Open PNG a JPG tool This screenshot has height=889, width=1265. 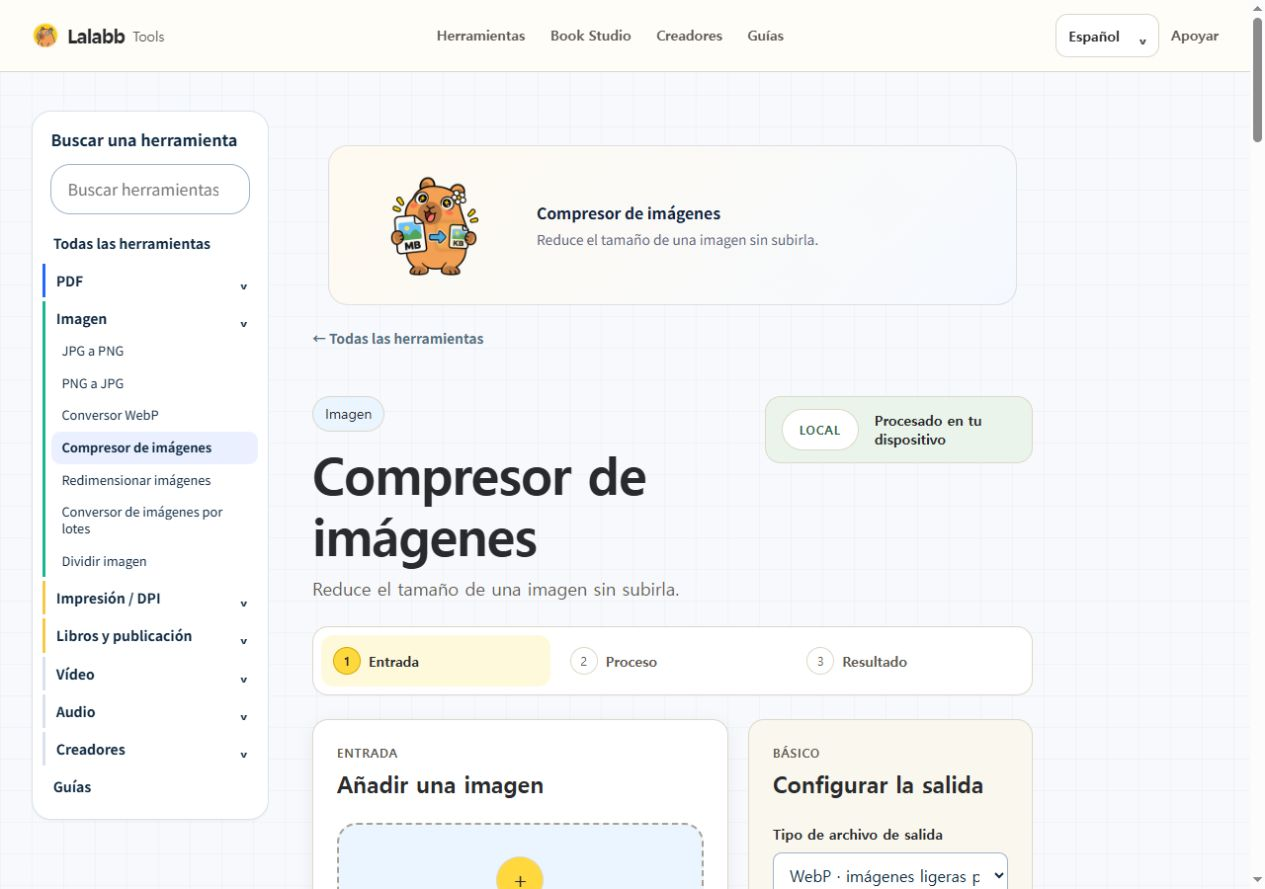point(93,383)
